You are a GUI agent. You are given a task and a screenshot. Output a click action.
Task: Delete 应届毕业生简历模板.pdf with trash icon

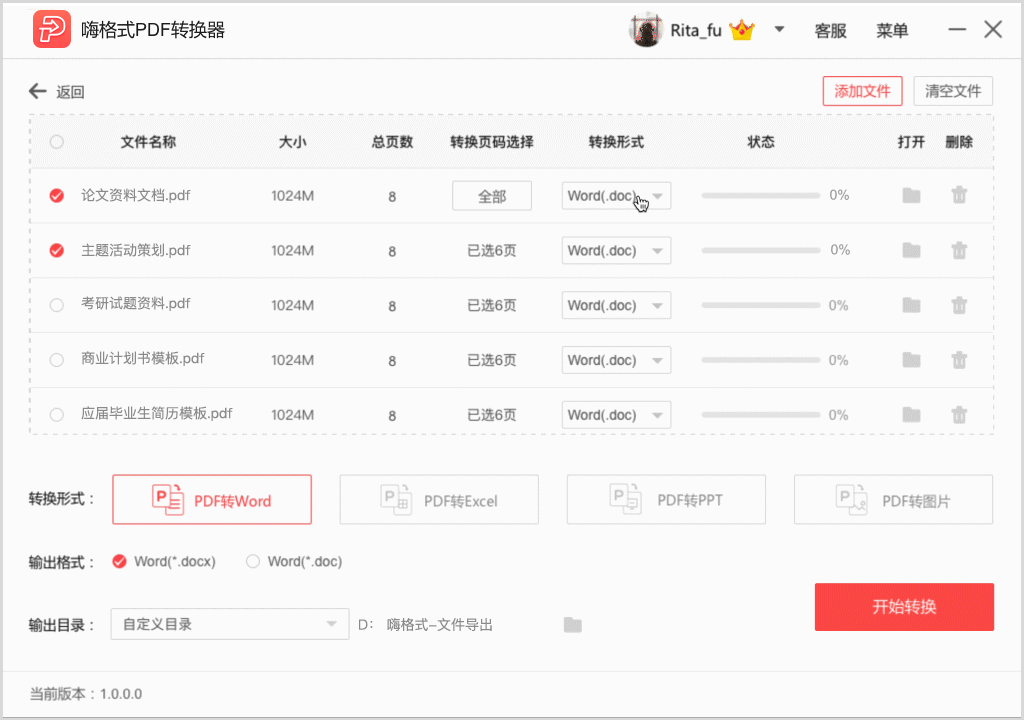(959, 415)
